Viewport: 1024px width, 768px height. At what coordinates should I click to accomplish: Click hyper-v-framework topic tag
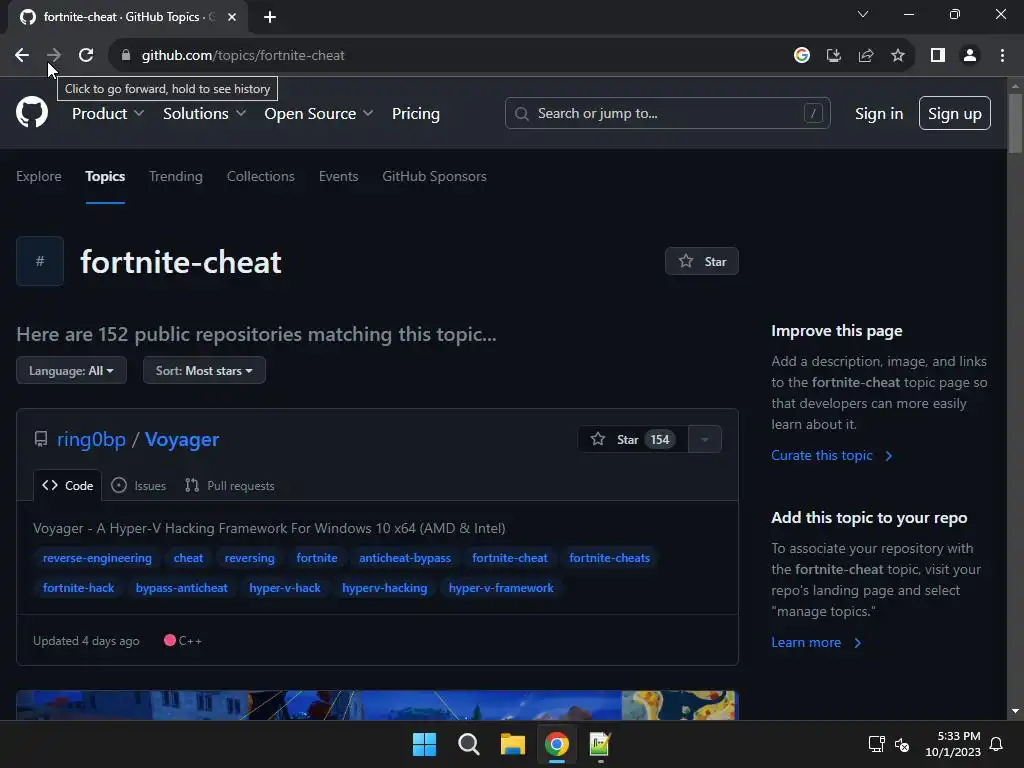pos(501,588)
